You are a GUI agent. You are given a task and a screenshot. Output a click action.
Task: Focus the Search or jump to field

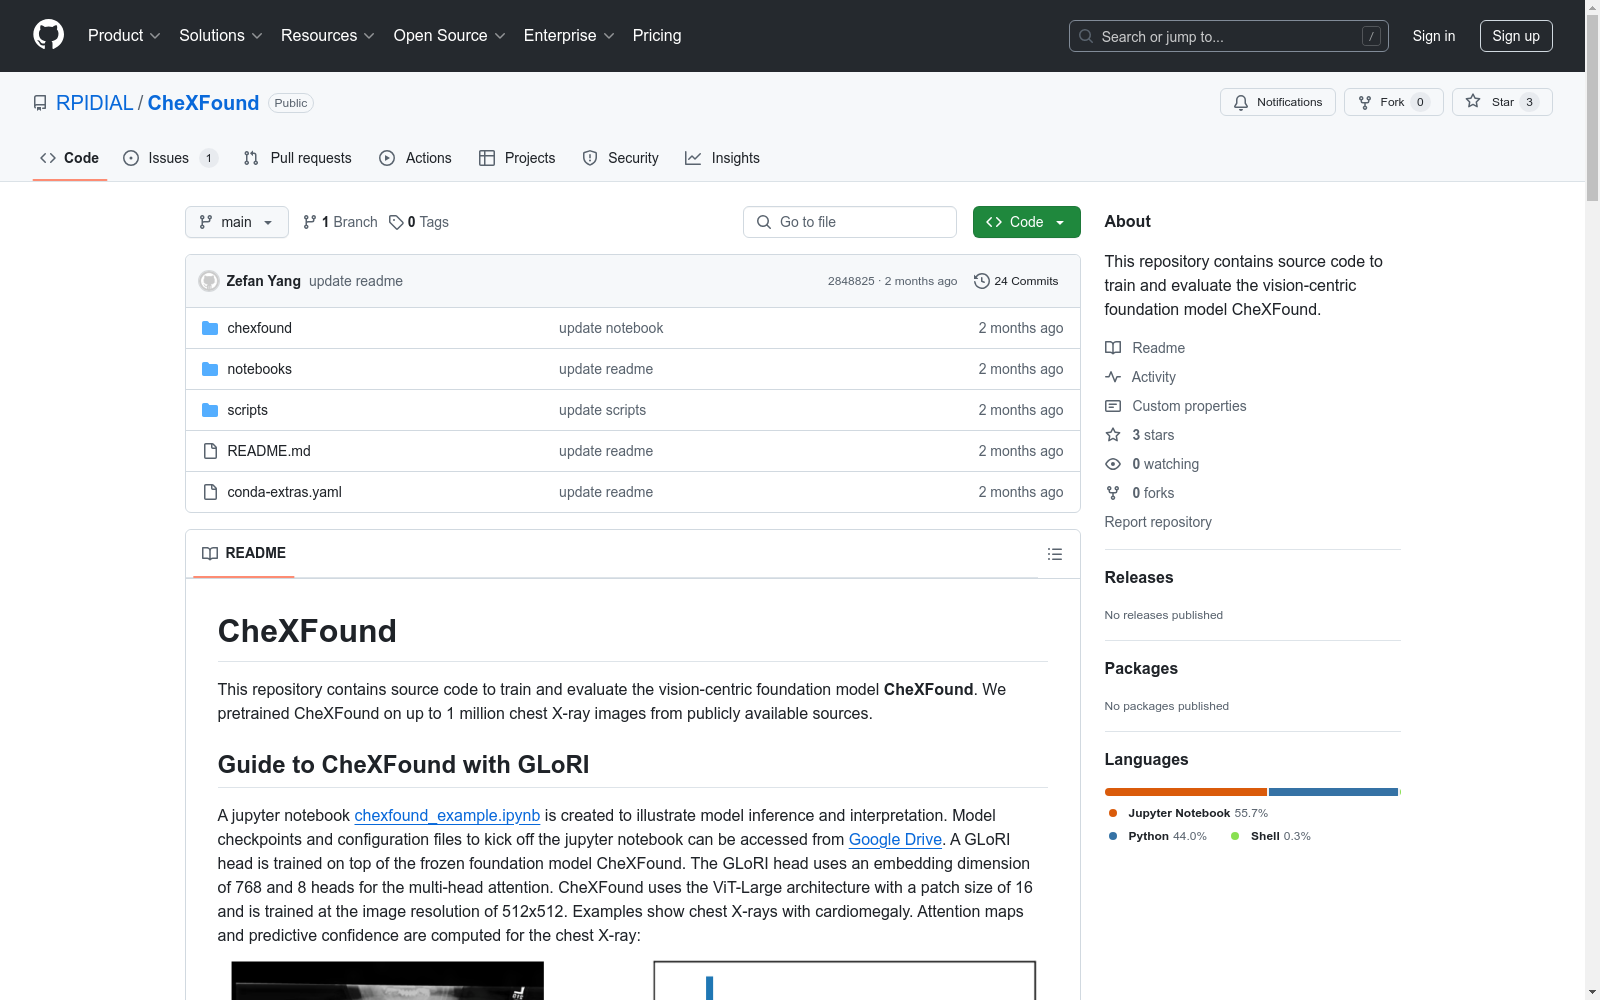[x=1229, y=36]
